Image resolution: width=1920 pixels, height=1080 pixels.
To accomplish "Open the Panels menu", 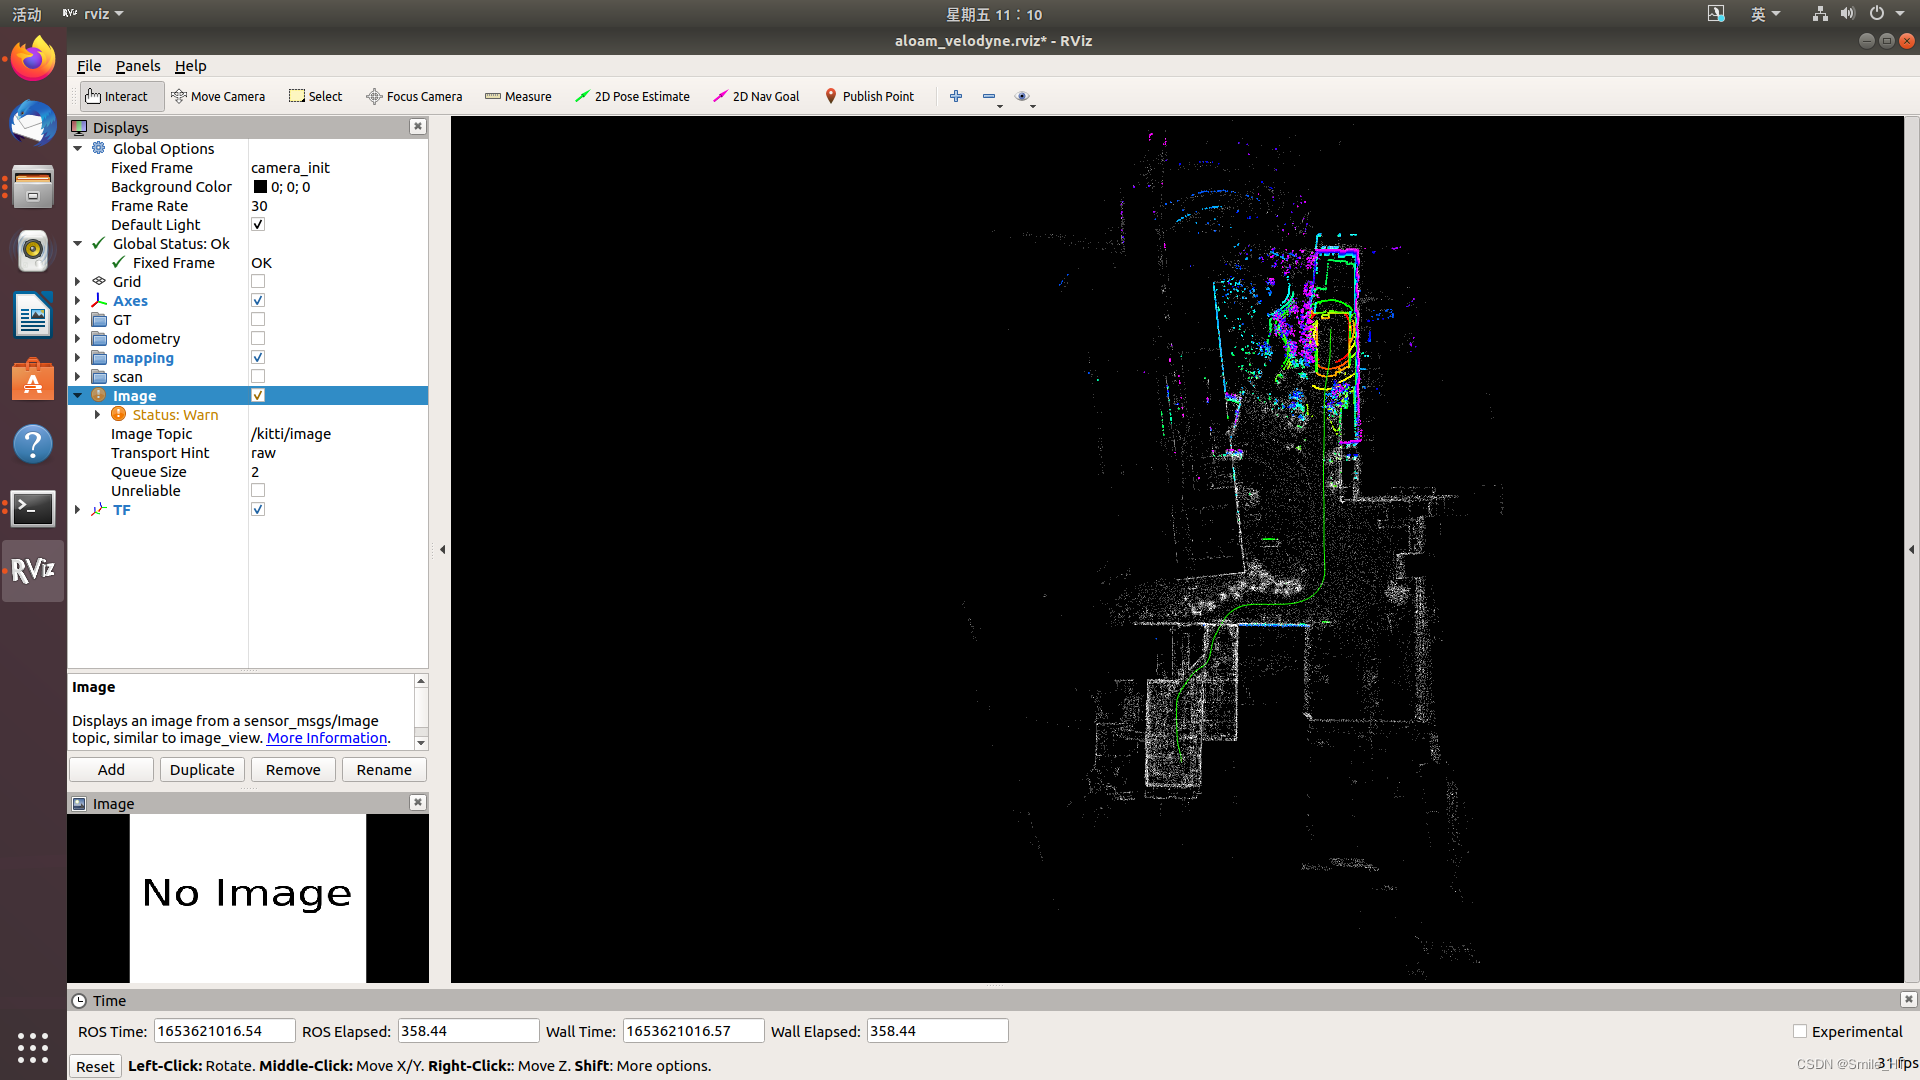I will coord(138,66).
